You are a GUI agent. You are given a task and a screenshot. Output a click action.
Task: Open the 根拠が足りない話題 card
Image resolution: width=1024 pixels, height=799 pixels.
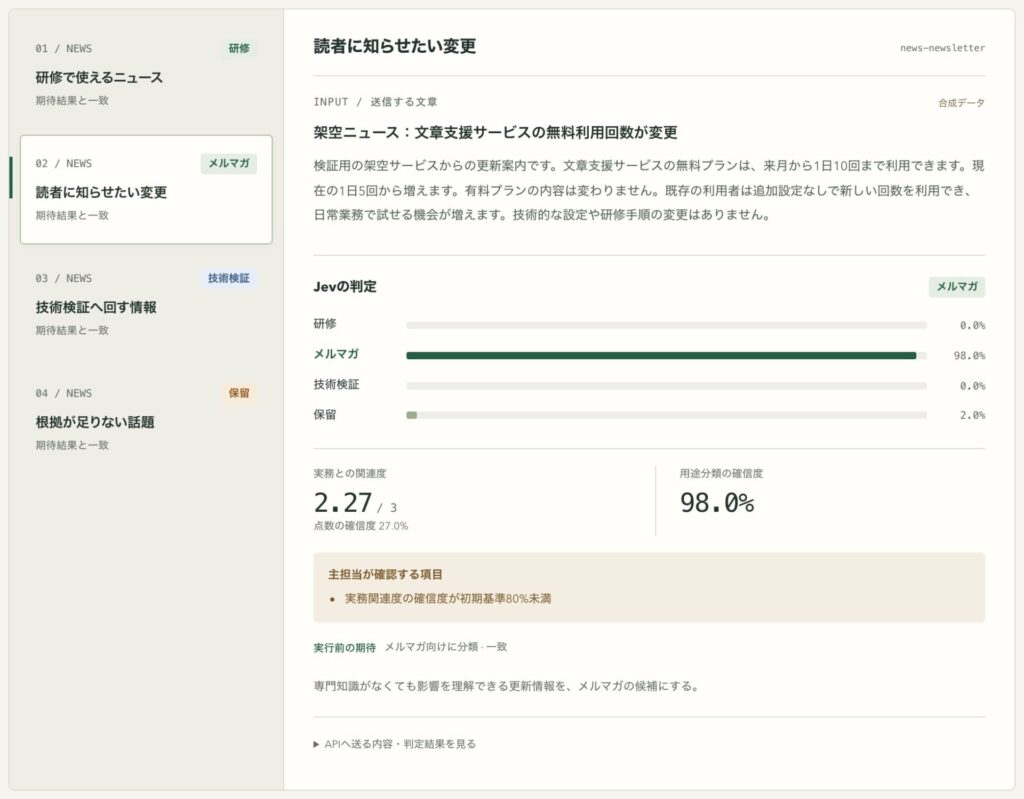pyautogui.click(x=146, y=419)
